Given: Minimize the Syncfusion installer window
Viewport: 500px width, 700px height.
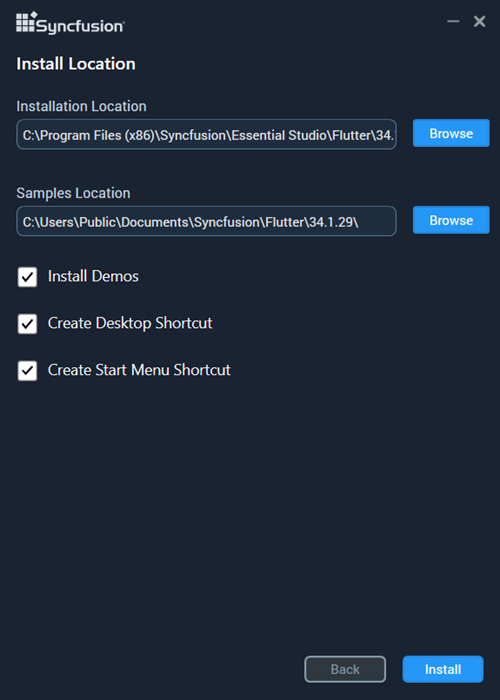Looking at the screenshot, I should point(453,21).
